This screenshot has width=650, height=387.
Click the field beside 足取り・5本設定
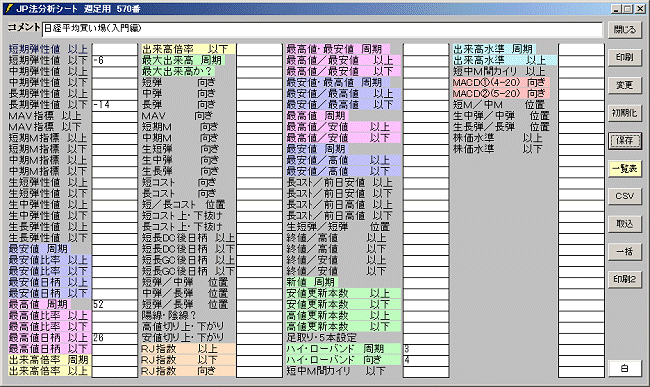click(426, 338)
